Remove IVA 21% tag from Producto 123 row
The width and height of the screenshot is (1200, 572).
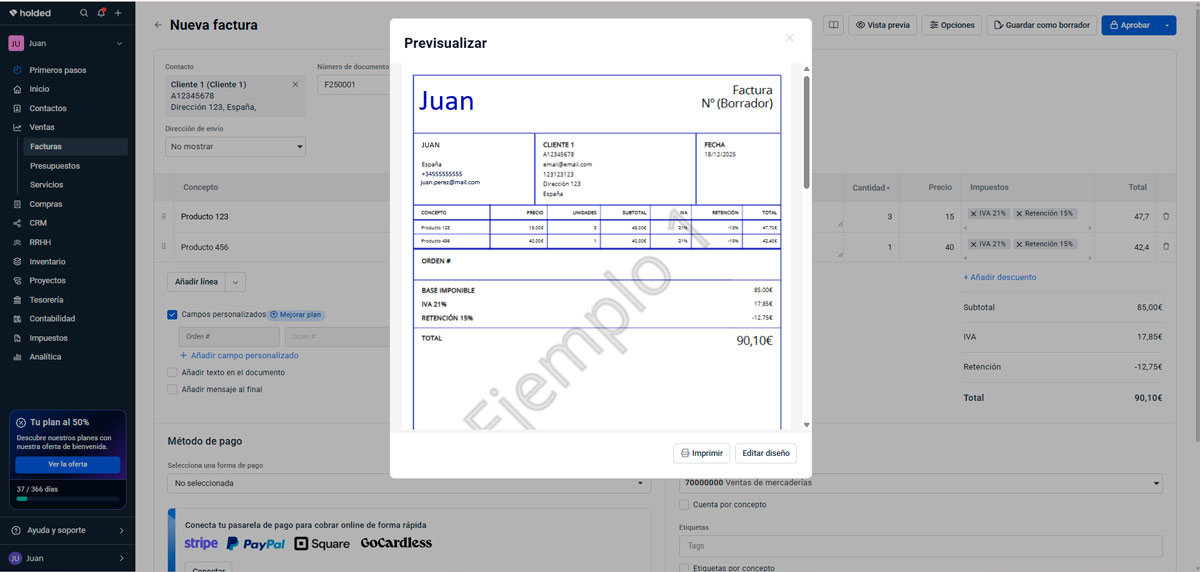pos(974,214)
